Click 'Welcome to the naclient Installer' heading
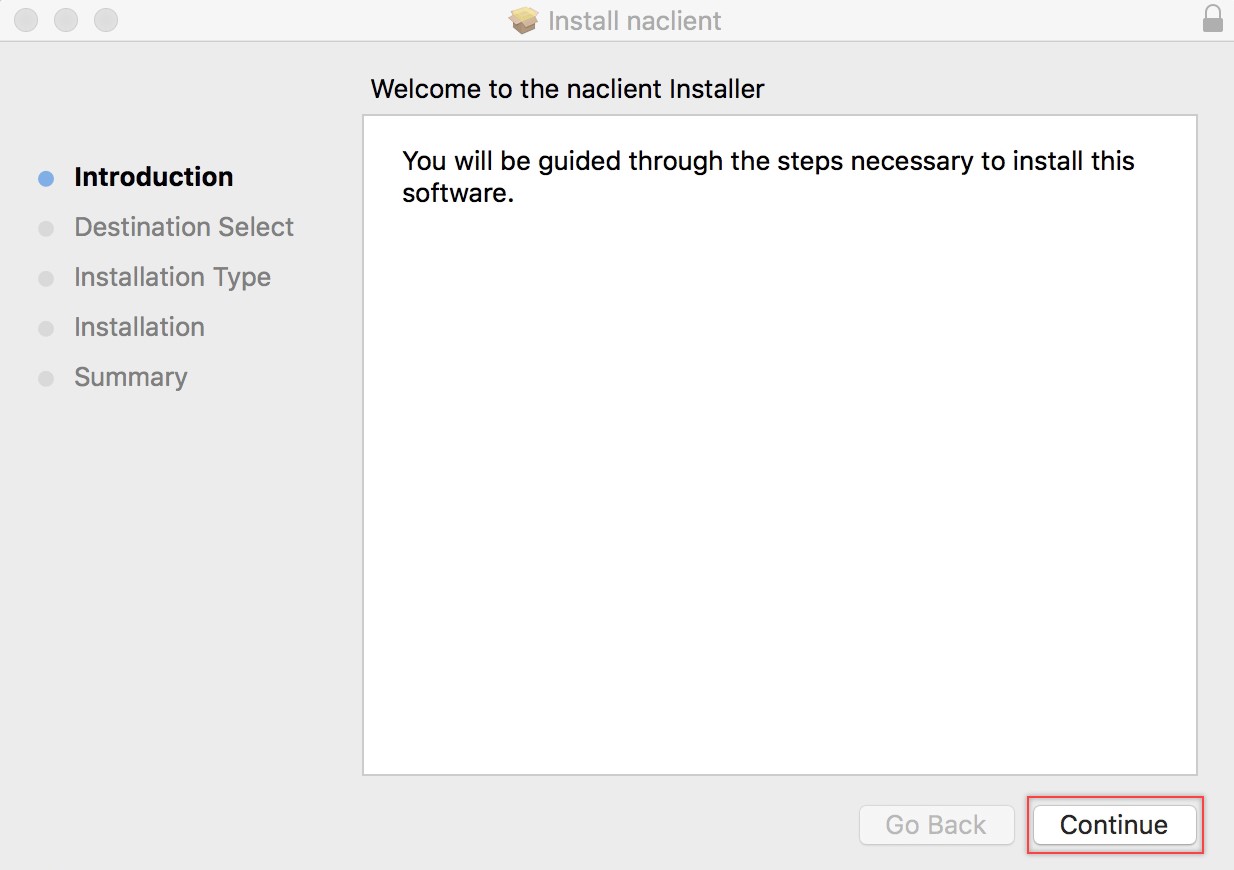The image size is (1234, 870). [x=567, y=89]
